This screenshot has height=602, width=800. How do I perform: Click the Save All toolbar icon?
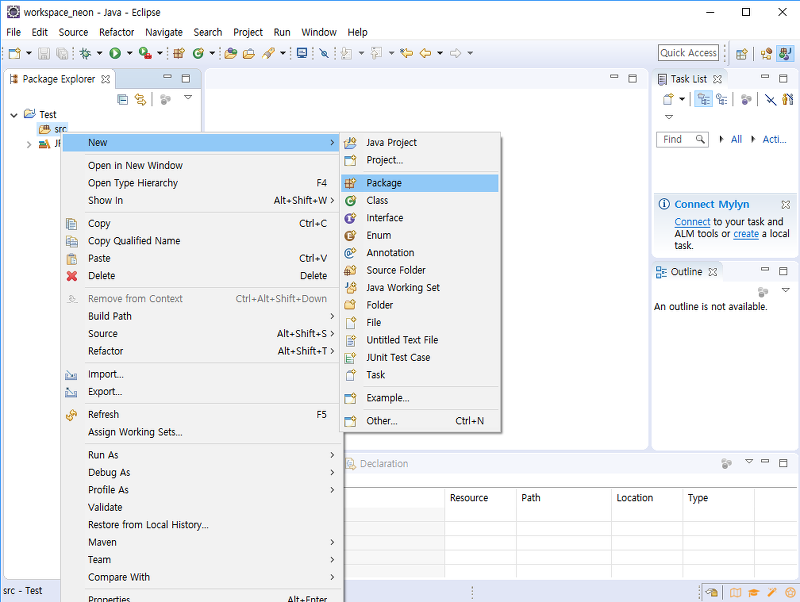coord(62,53)
